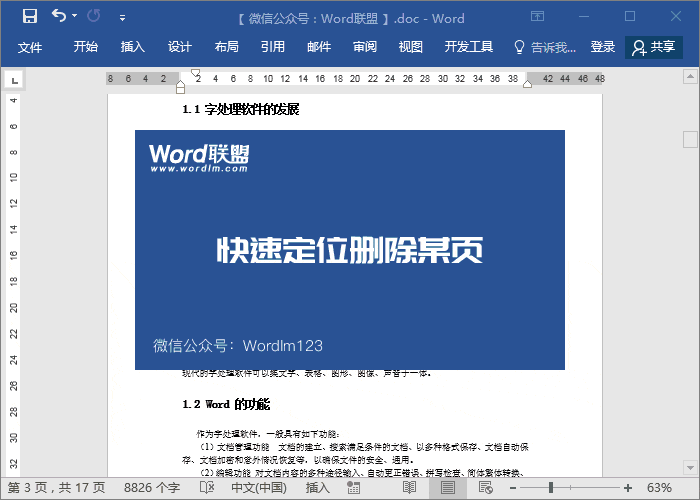Screen dimensions: 700x500
Task: Switch to the 审阅 ribbon tab
Action: point(365,46)
